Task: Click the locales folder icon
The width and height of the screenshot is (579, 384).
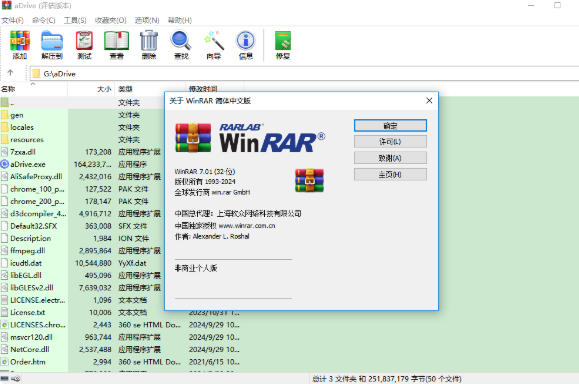Action: [x=4, y=127]
